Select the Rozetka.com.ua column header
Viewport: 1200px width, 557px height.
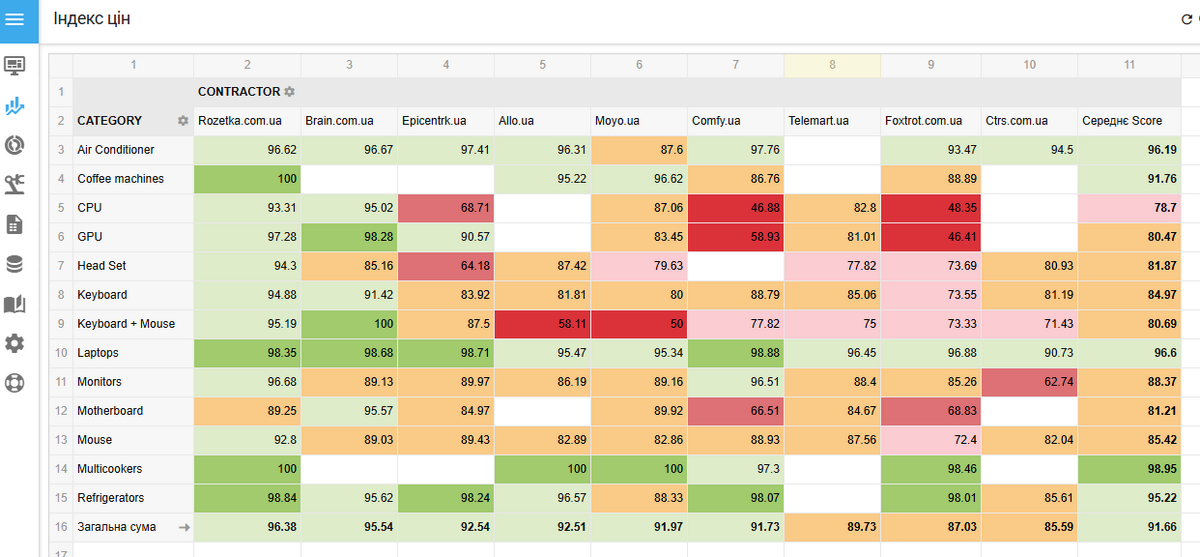[x=240, y=121]
